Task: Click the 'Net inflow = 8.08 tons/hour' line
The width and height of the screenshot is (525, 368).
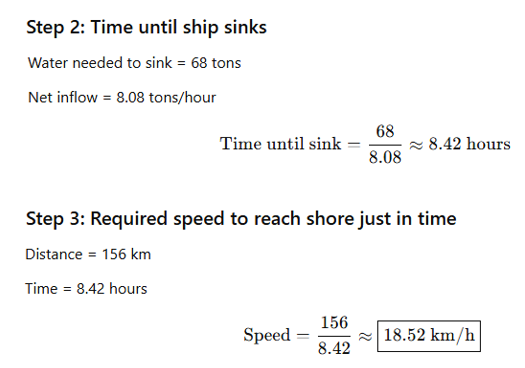Action: 122,98
